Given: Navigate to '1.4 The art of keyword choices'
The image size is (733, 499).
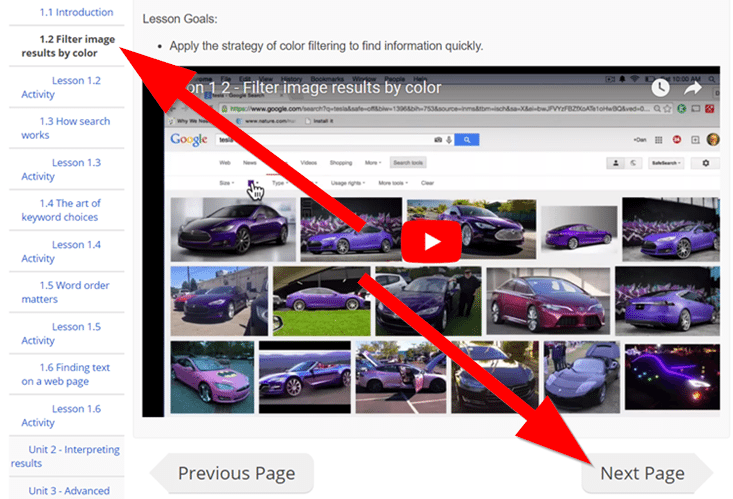Looking at the screenshot, I should pyautogui.click(x=61, y=210).
